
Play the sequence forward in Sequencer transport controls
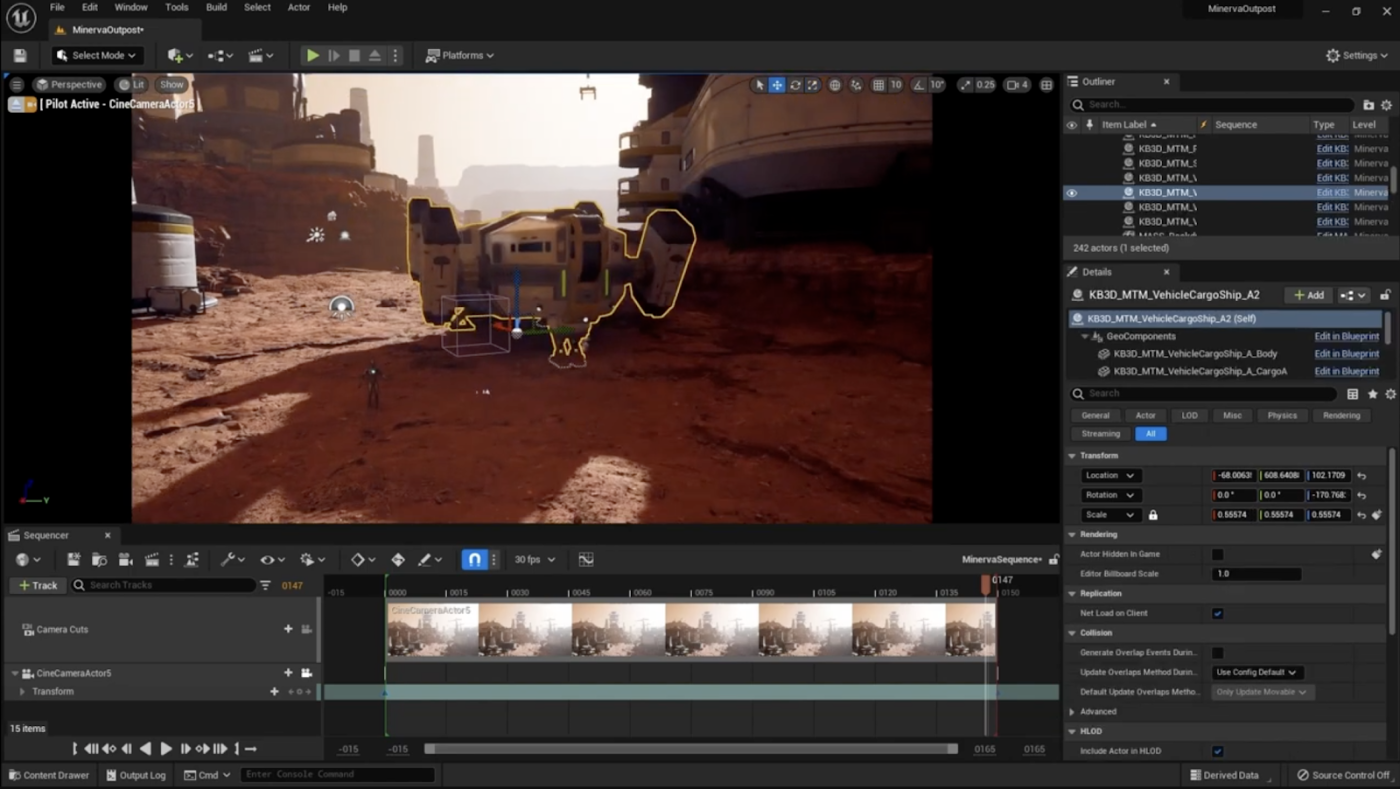[166, 749]
